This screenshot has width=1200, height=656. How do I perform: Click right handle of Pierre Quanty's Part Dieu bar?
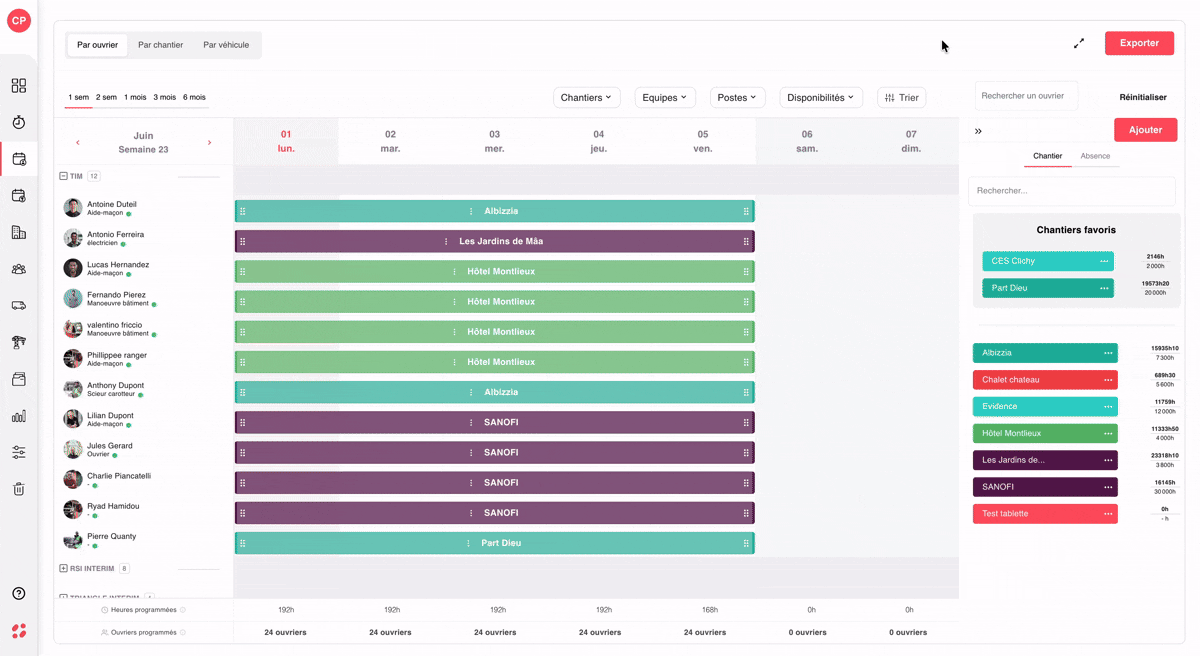(x=746, y=543)
